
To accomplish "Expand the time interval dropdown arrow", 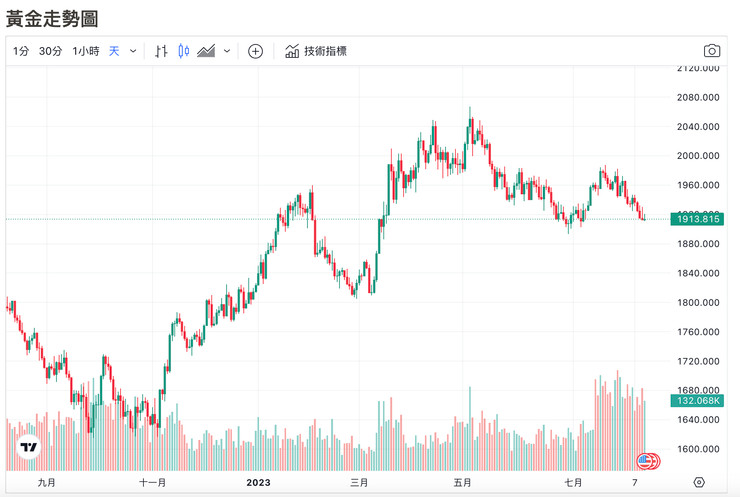I will click(x=133, y=51).
